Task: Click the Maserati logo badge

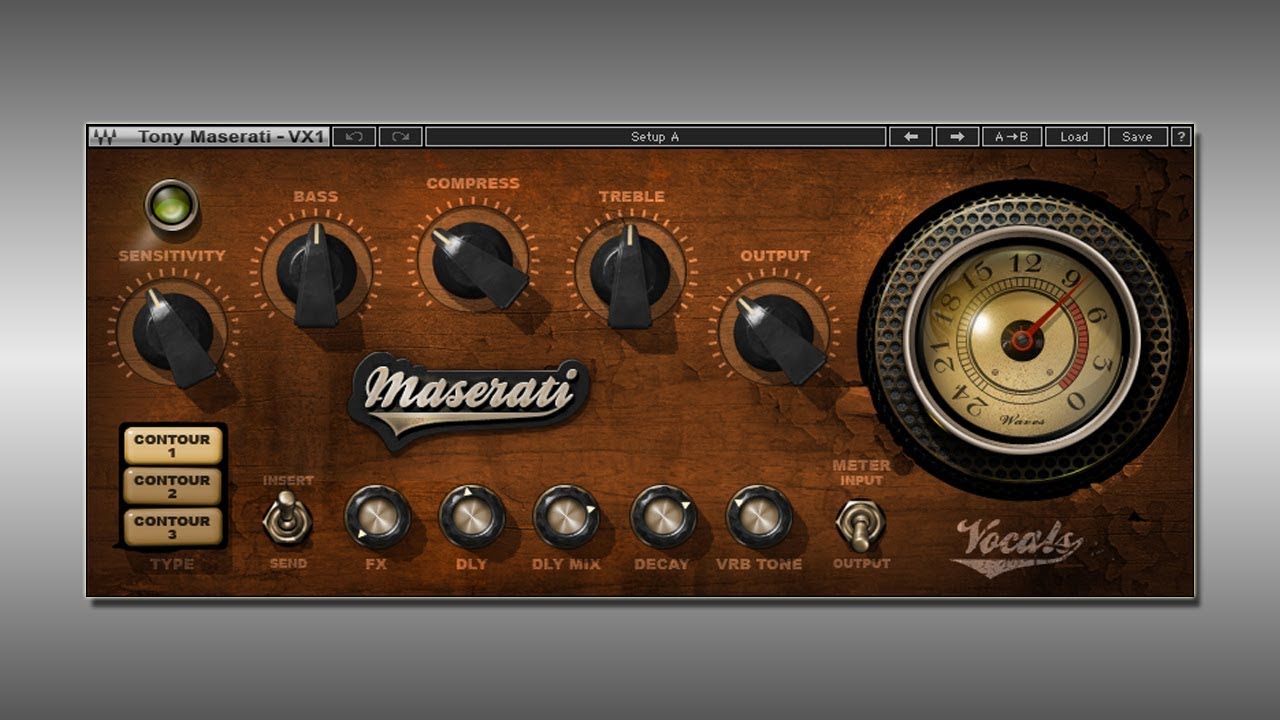Action: coord(469,400)
